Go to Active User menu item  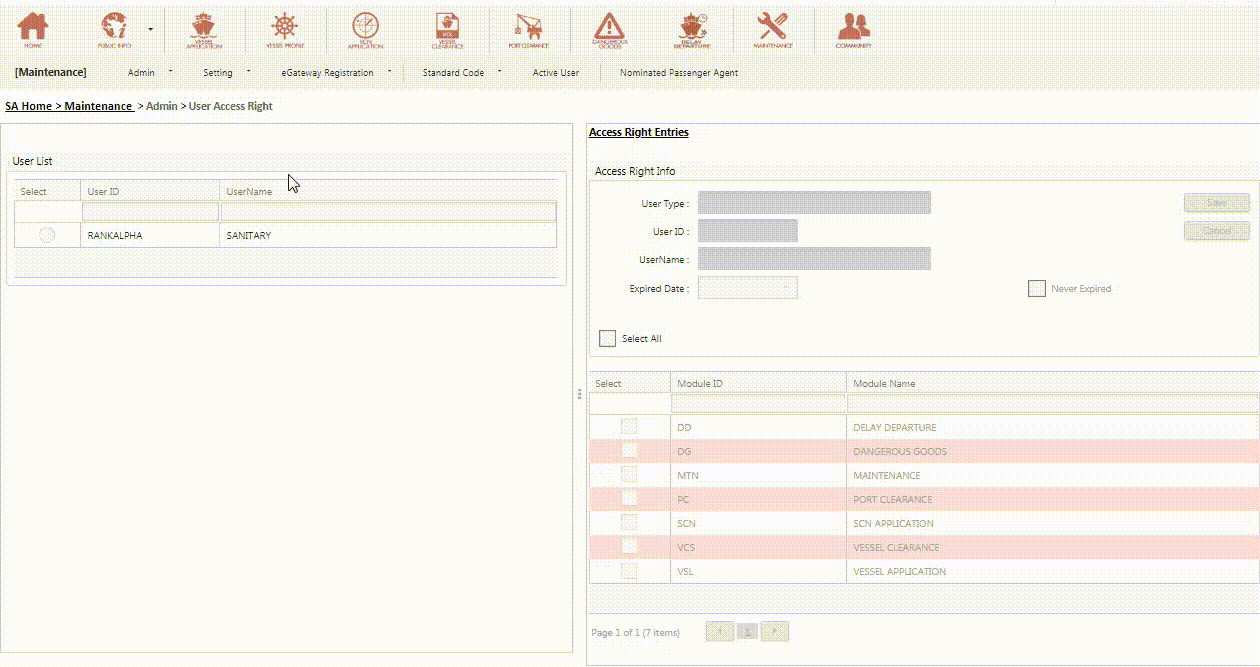click(555, 73)
